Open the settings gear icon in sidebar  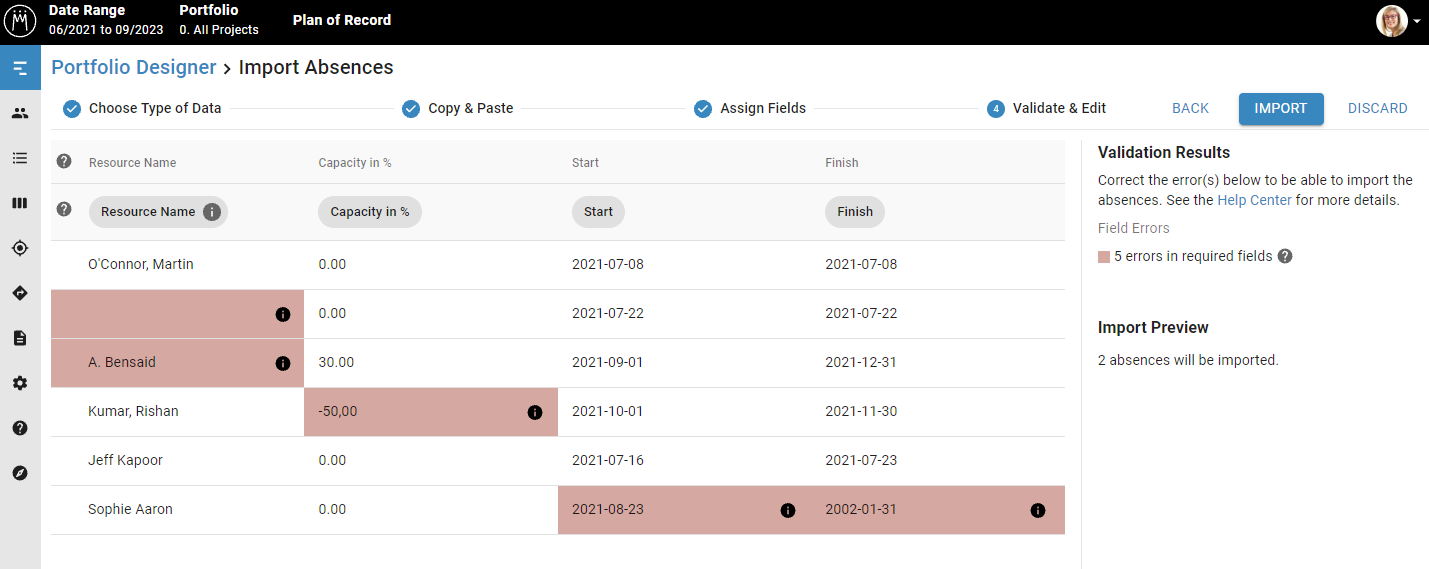pos(20,383)
